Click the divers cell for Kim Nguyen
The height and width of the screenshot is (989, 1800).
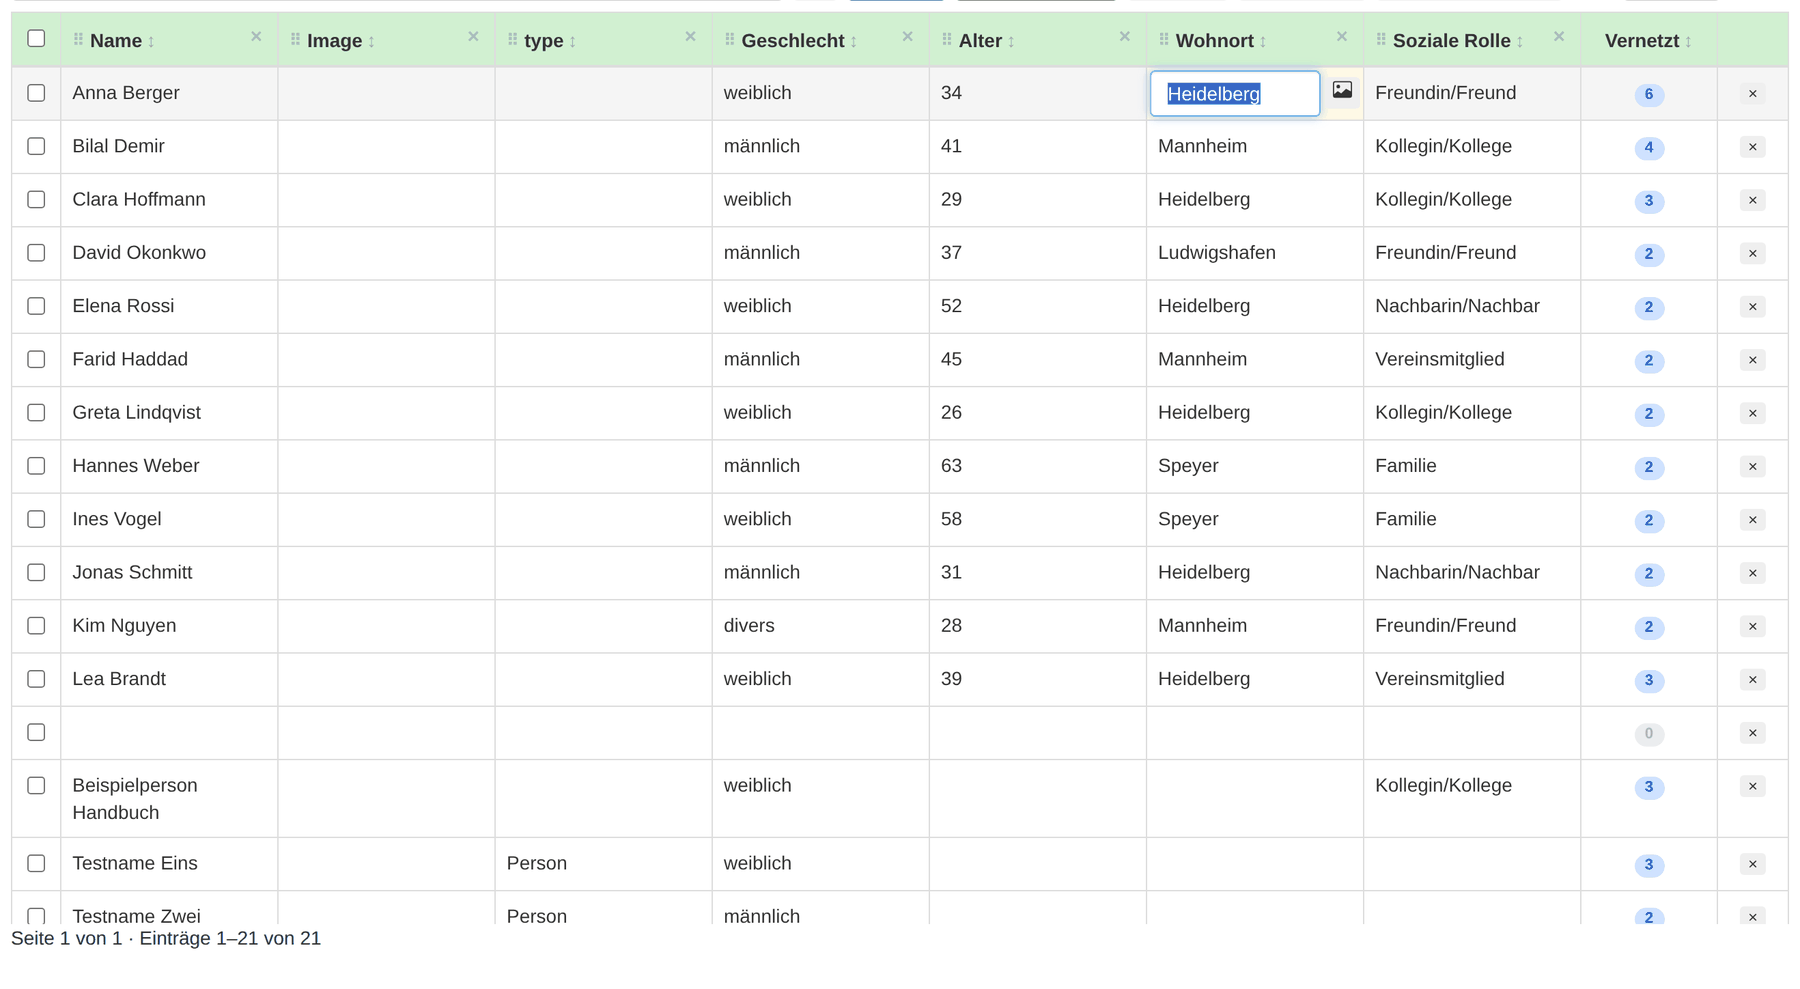click(820, 626)
